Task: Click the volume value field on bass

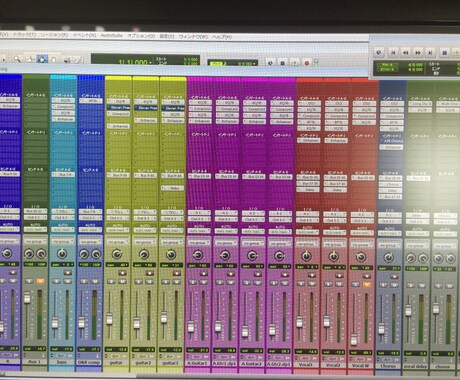Action: [62, 349]
